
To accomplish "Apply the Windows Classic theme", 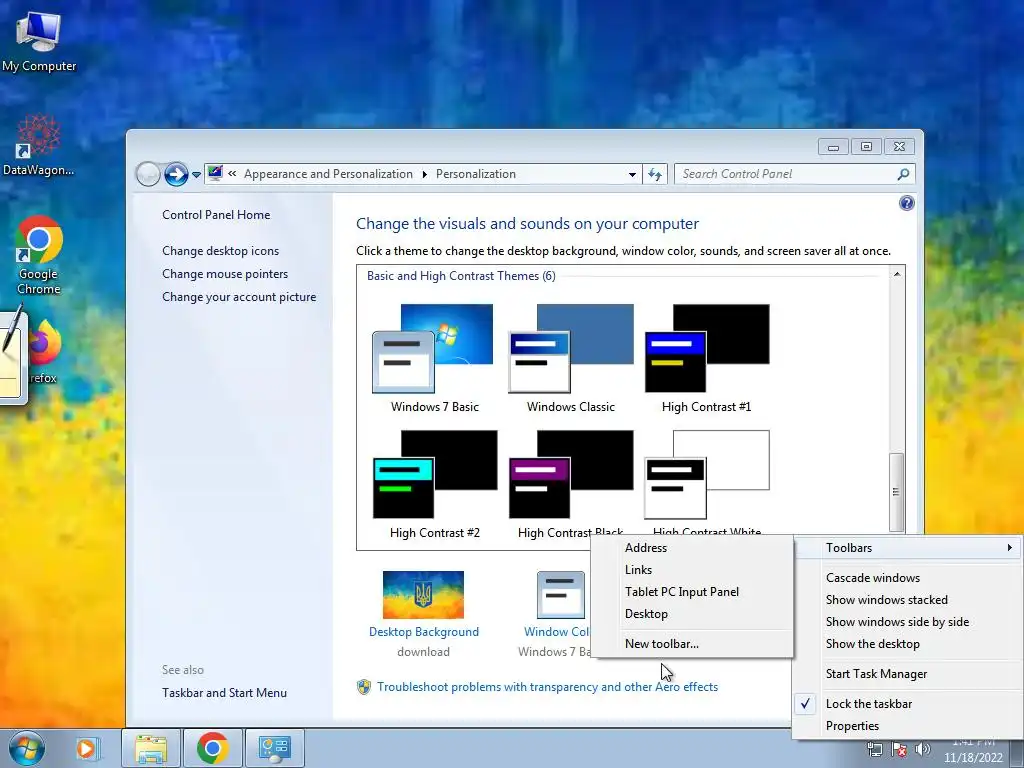I will [x=571, y=358].
